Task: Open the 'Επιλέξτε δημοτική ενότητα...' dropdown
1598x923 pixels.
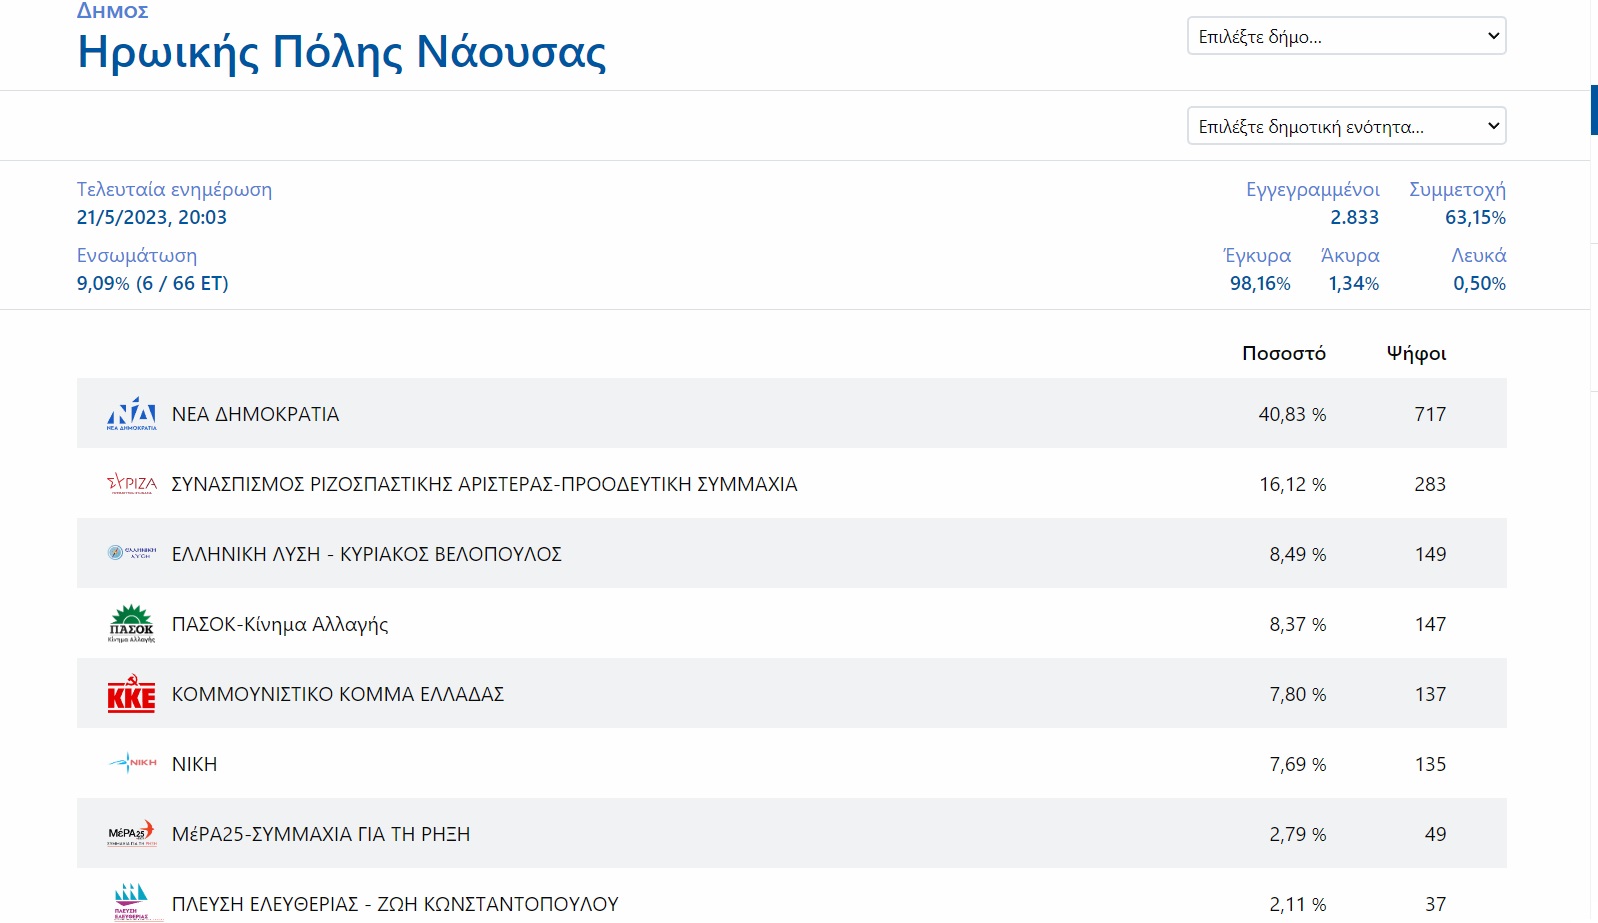Action: point(1346,126)
